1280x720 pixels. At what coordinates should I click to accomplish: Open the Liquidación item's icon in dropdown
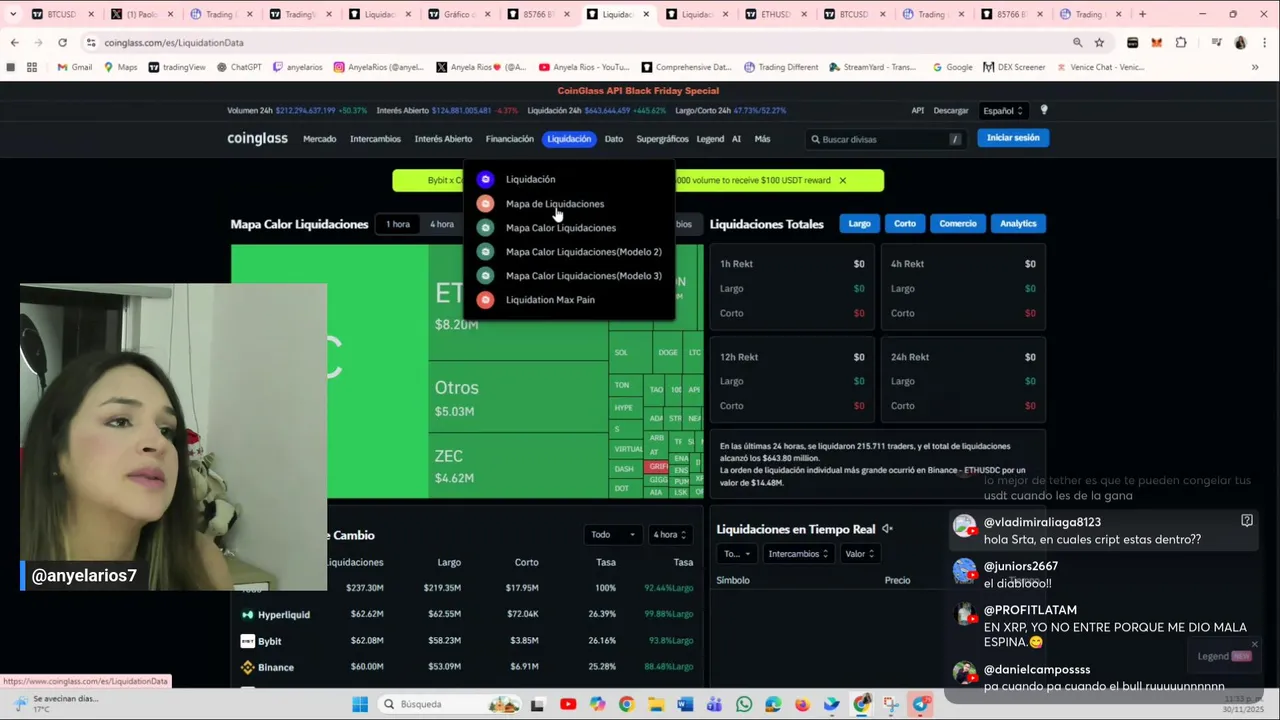pos(485,179)
